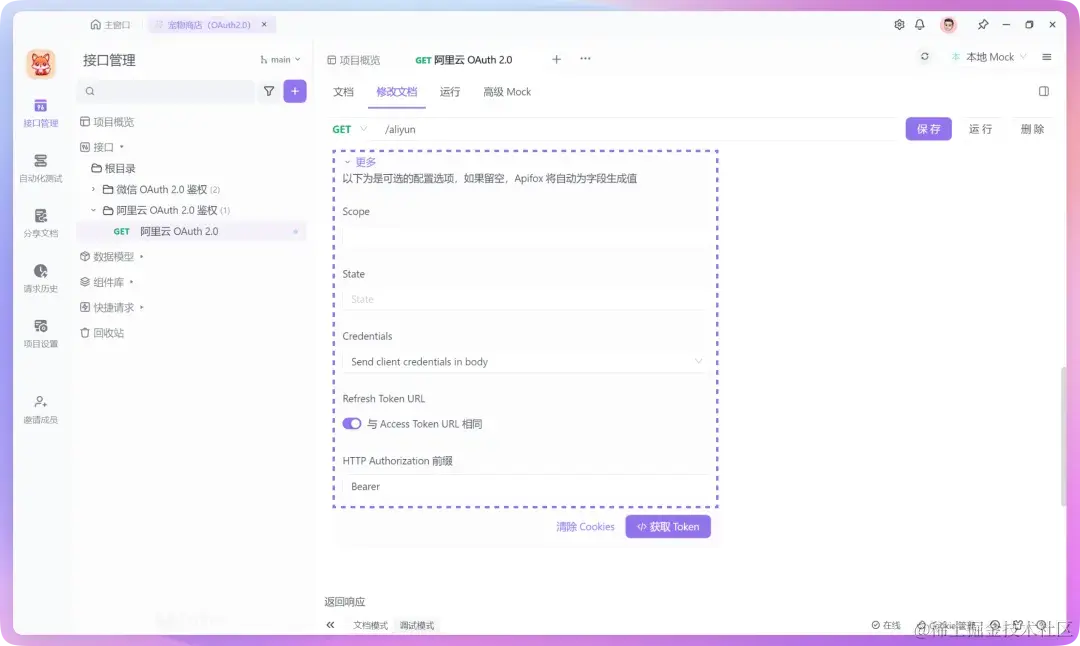Image resolution: width=1080 pixels, height=646 pixels.
Task: Click the purple plus add button
Action: pyautogui.click(x=295, y=91)
